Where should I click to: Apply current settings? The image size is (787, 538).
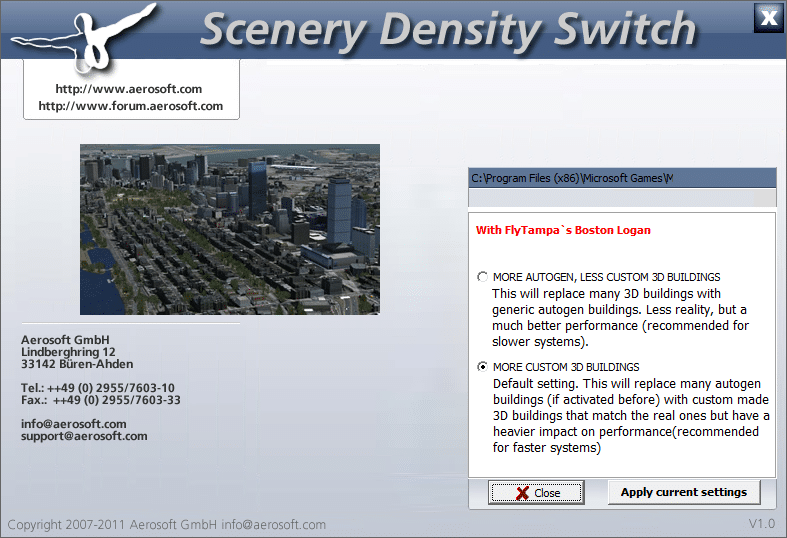683,492
